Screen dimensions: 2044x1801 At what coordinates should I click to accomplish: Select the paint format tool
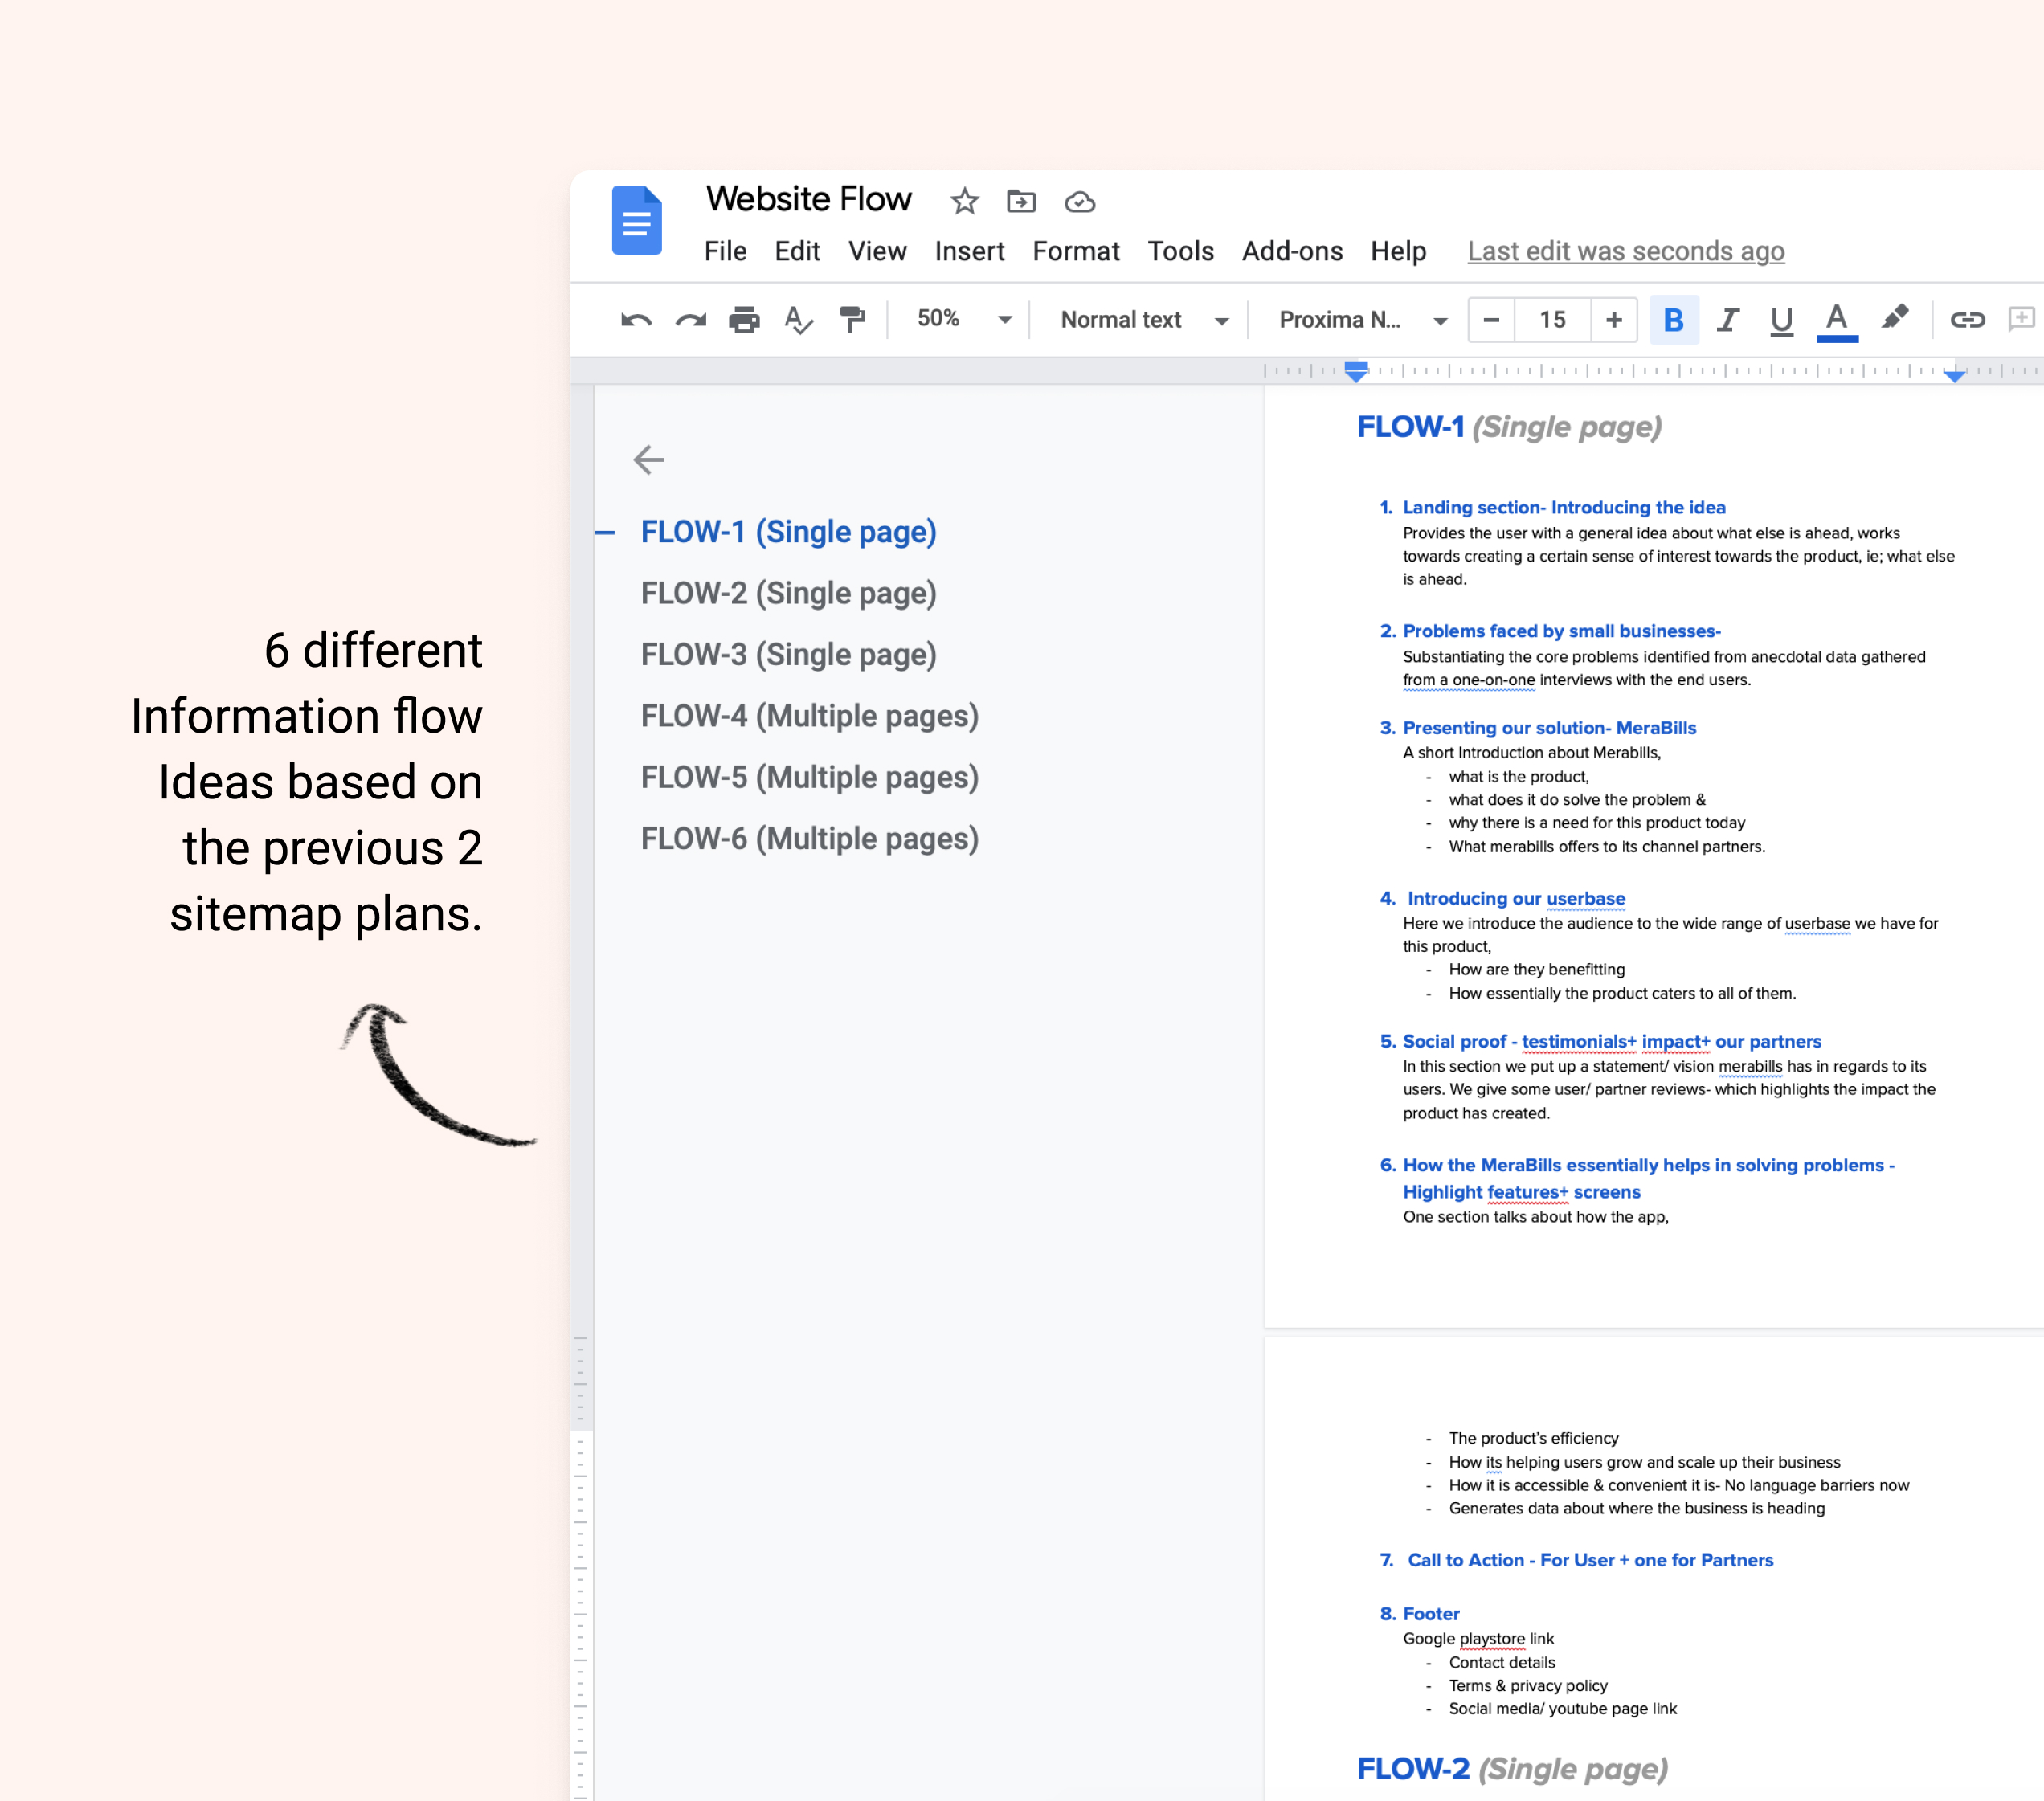pyautogui.click(x=852, y=320)
